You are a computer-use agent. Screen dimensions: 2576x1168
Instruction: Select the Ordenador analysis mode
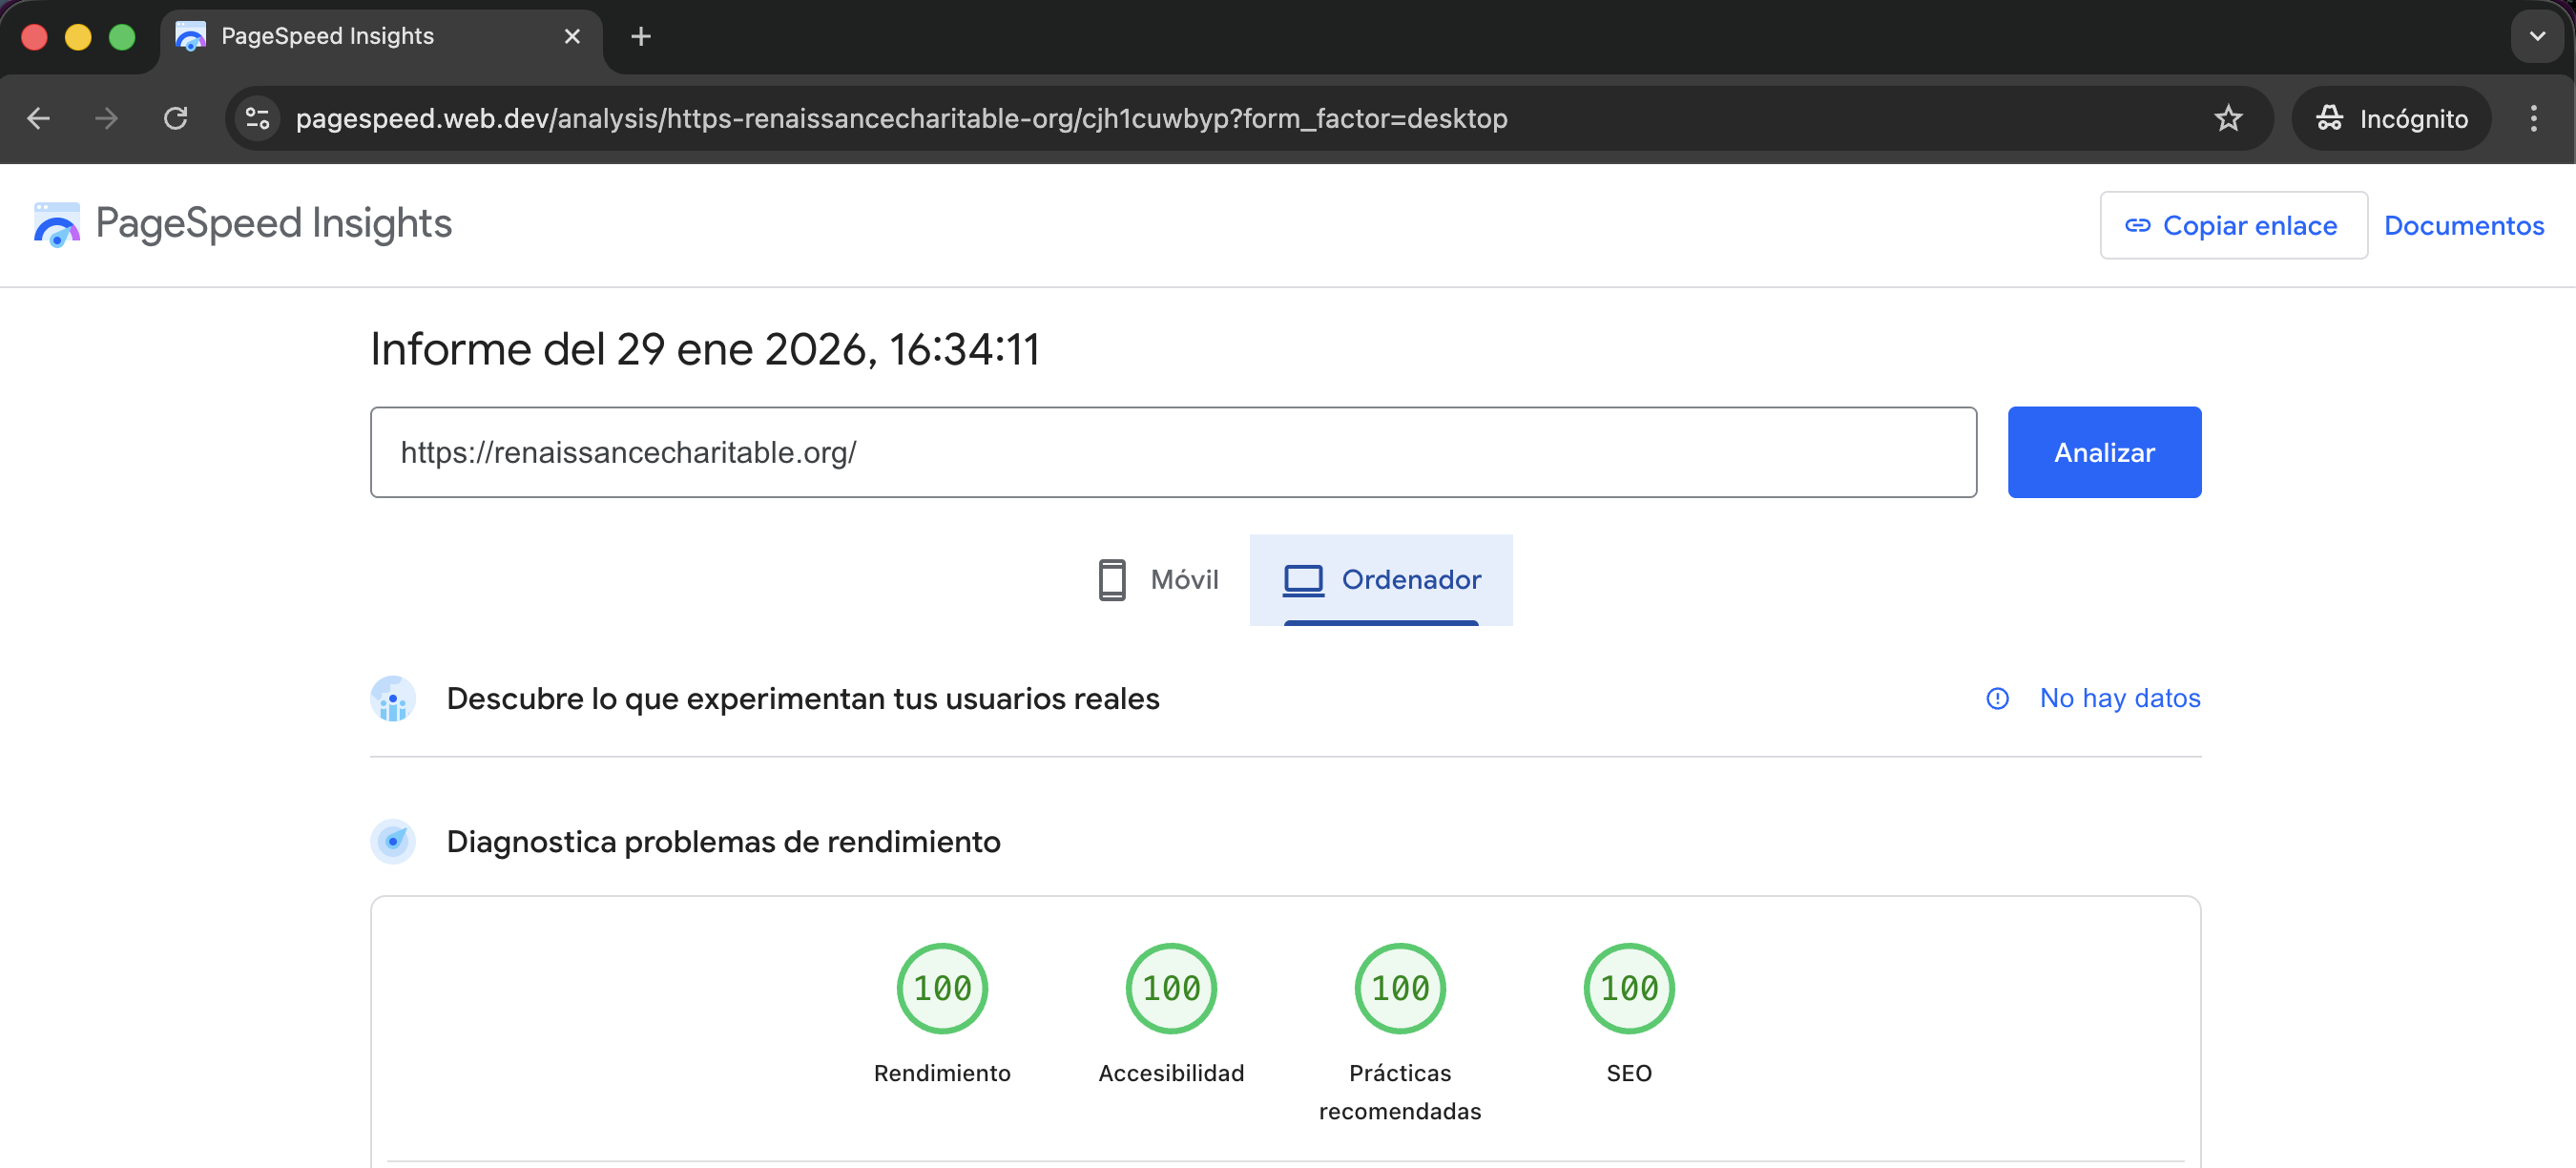(1381, 579)
